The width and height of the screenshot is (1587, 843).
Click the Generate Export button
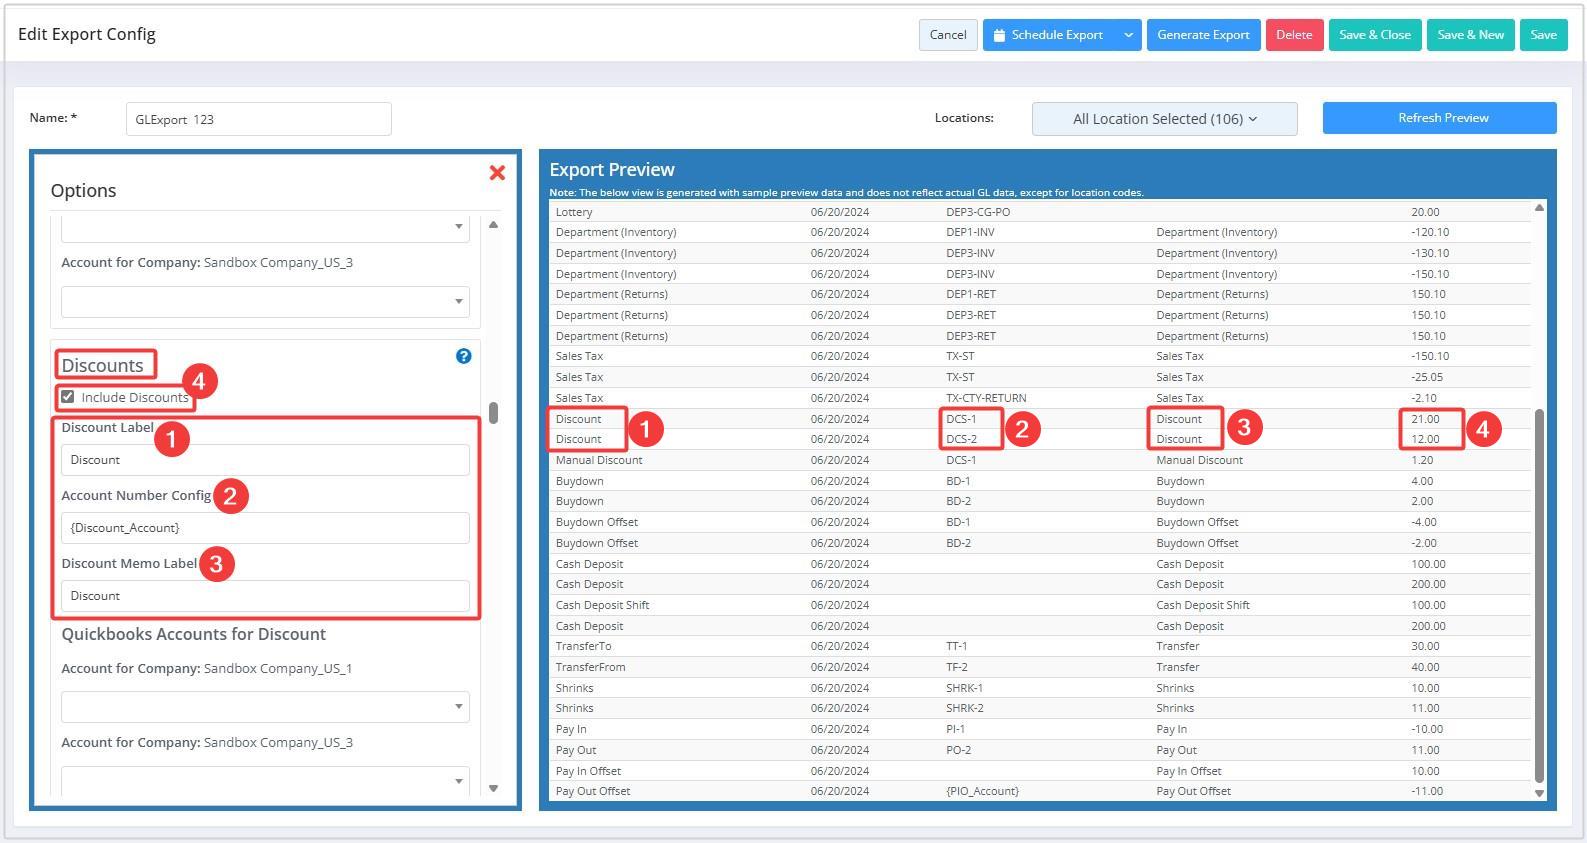point(1203,35)
